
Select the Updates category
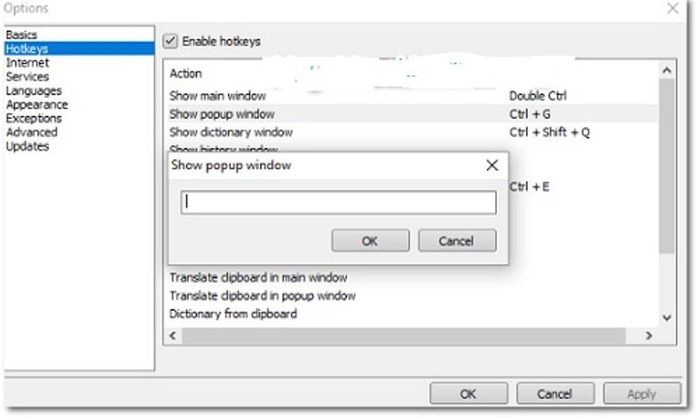click(27, 146)
